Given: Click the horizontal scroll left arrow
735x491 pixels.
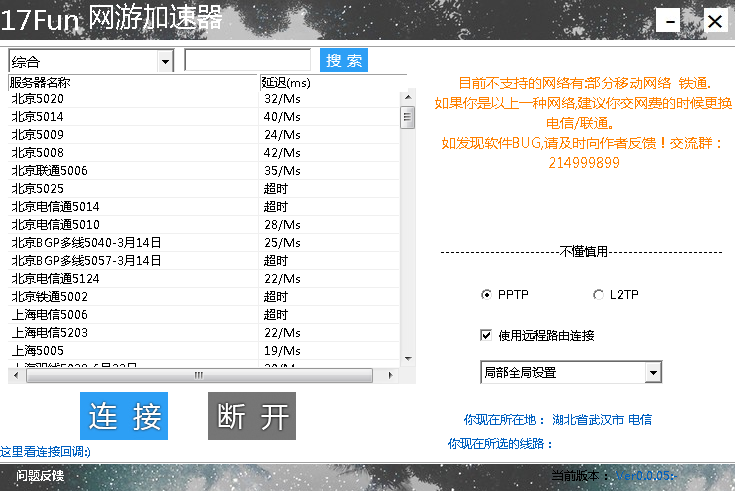Looking at the screenshot, I should (16, 375).
